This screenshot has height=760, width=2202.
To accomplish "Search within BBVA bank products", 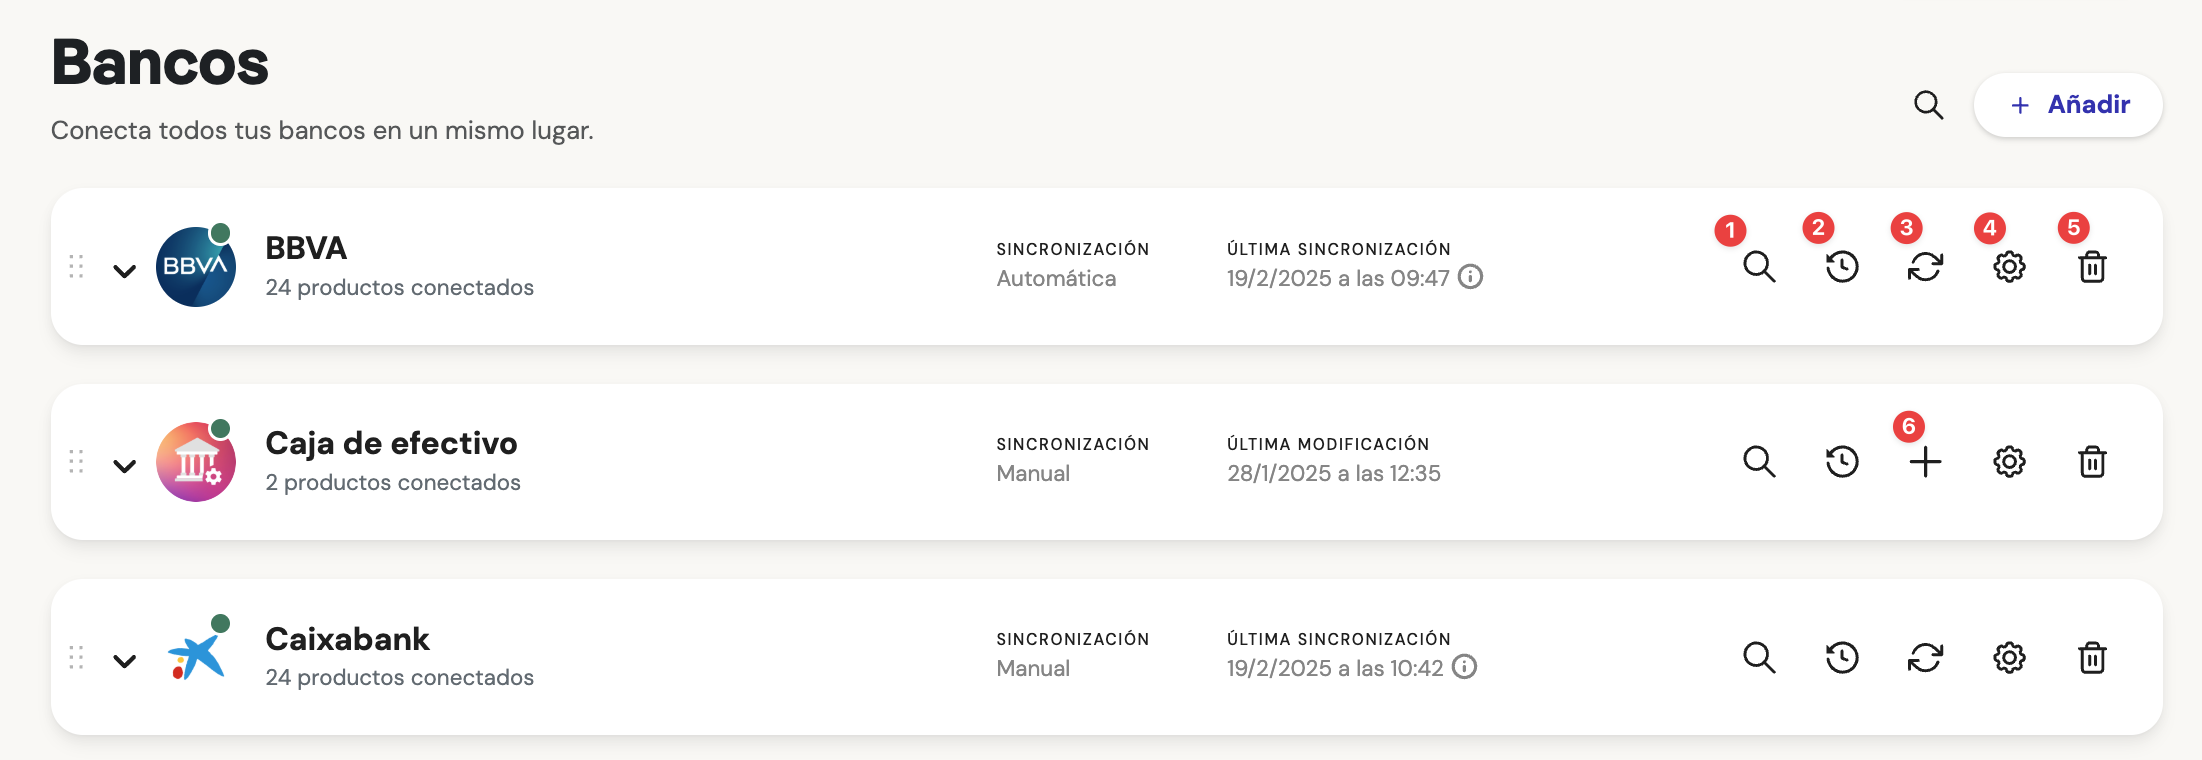I will (1759, 267).
